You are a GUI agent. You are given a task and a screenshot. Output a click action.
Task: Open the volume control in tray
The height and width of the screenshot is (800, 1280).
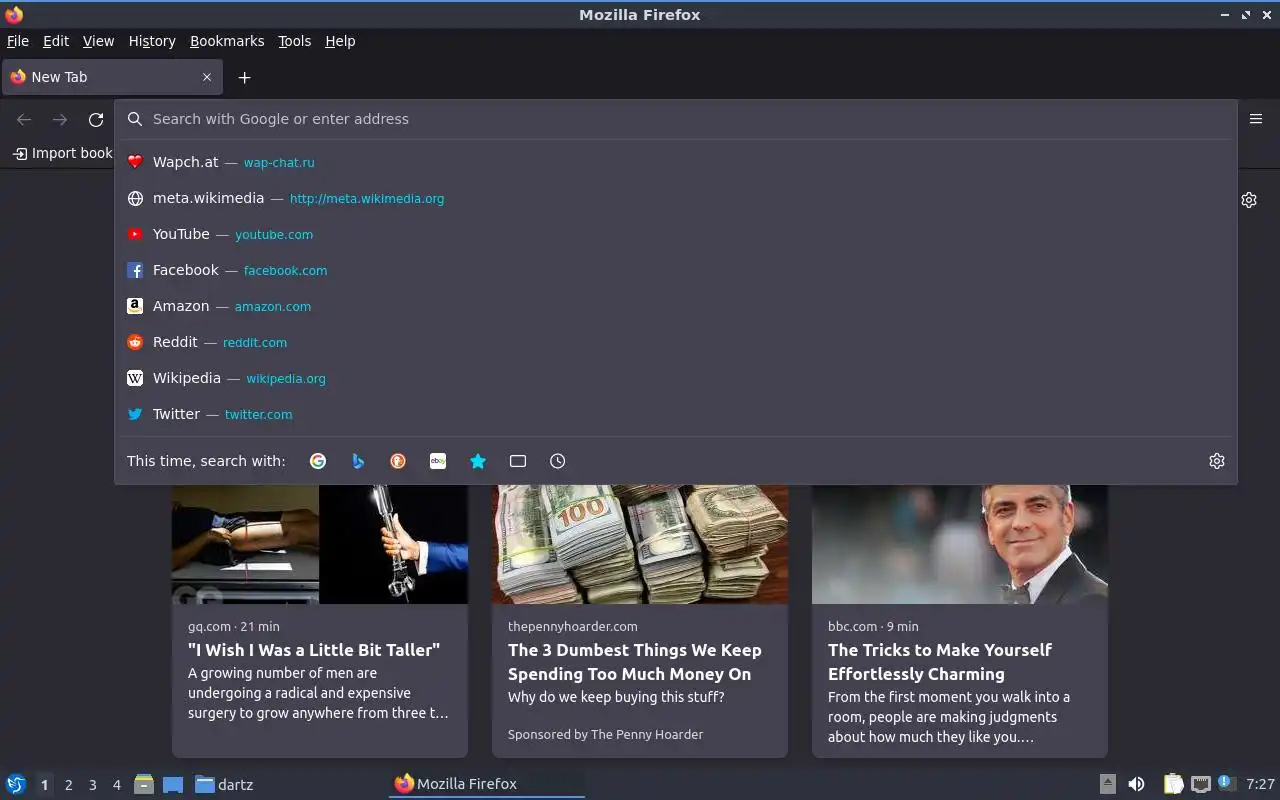(x=1136, y=784)
